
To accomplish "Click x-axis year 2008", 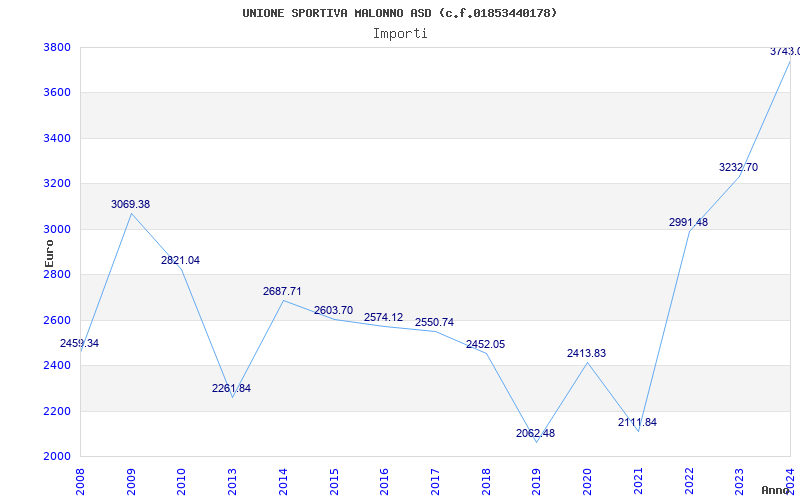I will (x=80, y=481).
